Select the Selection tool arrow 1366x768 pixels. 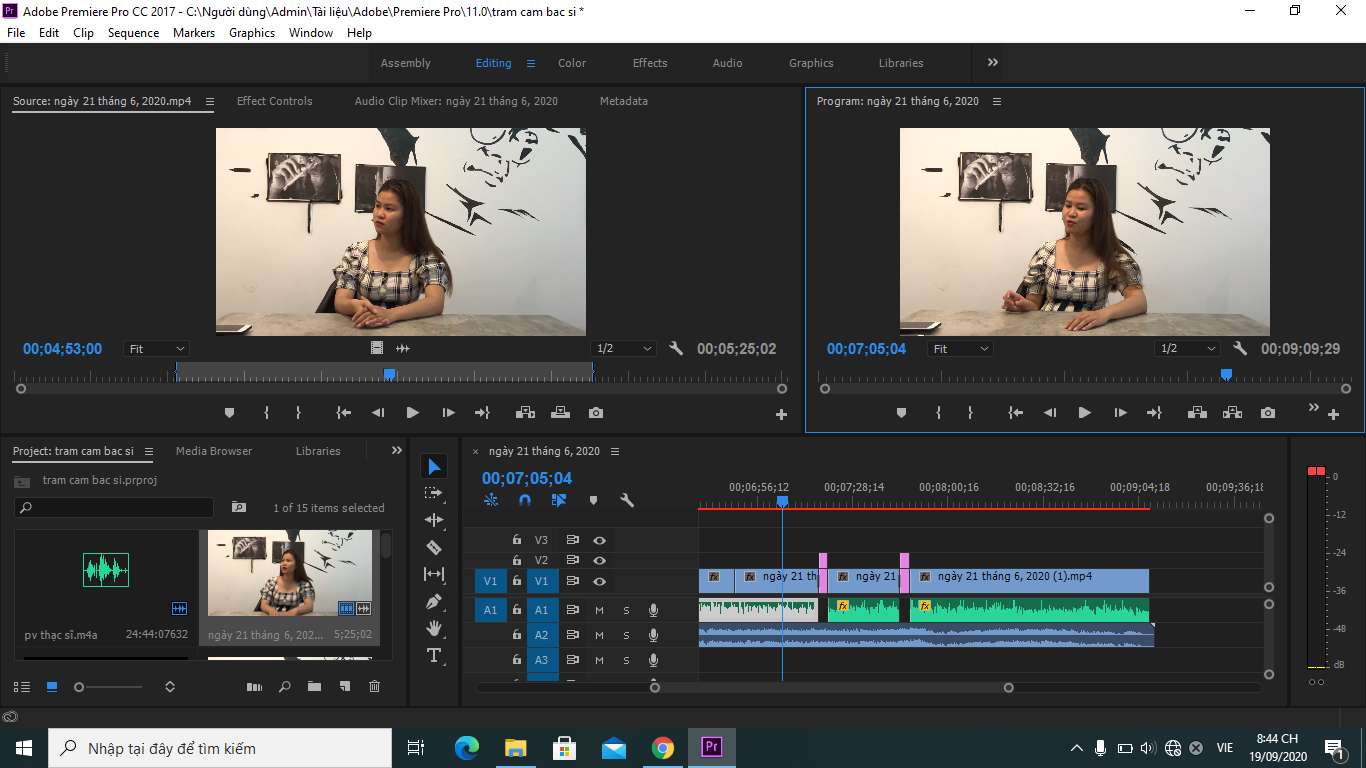(434, 466)
